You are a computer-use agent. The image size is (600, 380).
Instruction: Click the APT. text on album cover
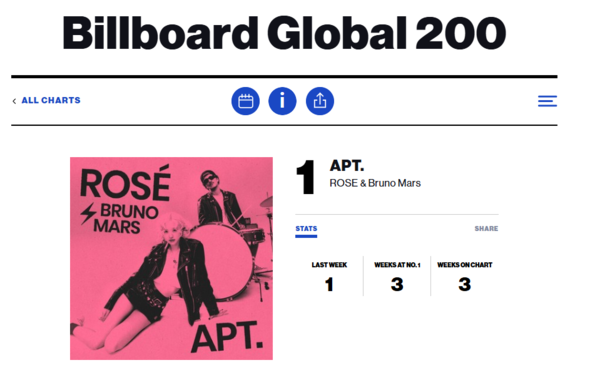point(227,338)
